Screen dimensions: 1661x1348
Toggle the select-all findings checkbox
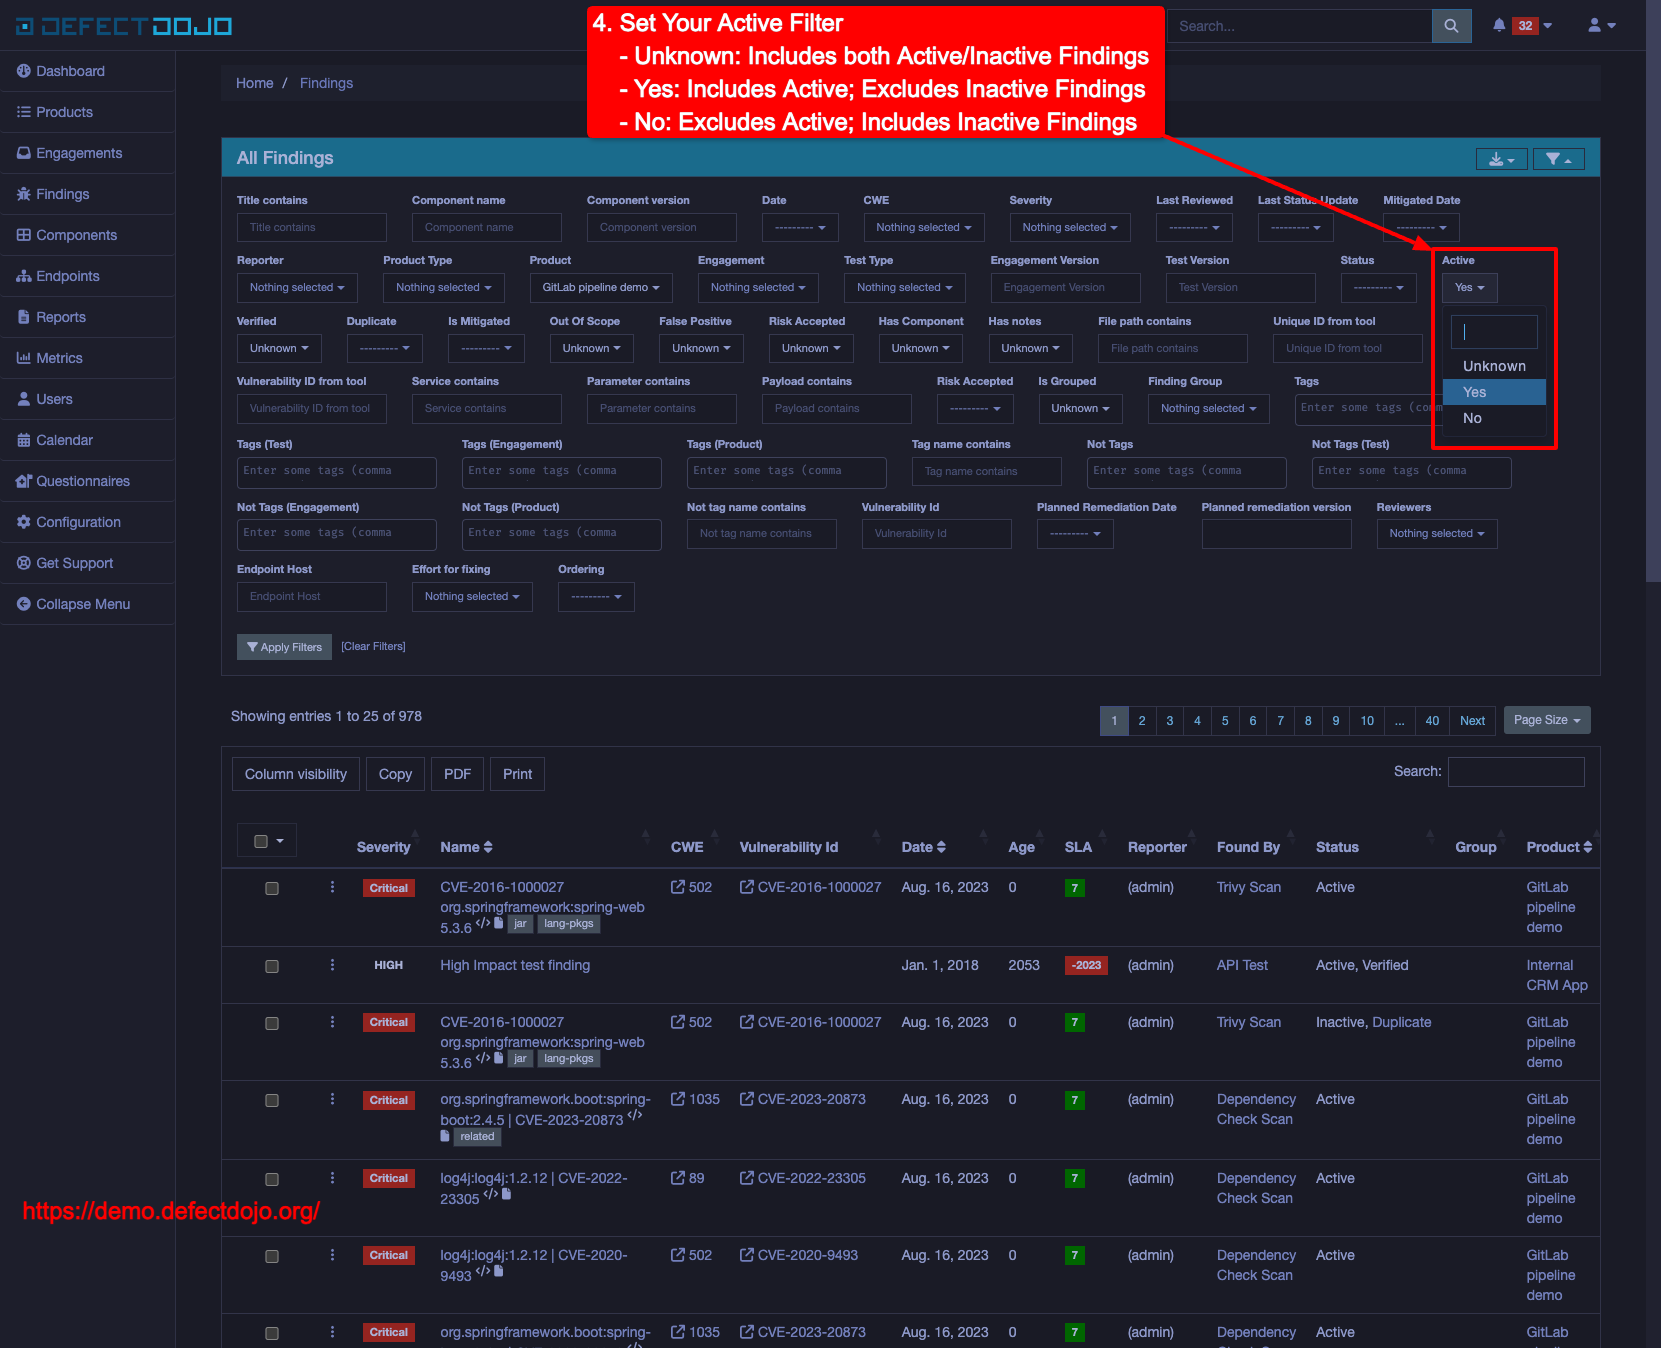pyautogui.click(x=261, y=841)
